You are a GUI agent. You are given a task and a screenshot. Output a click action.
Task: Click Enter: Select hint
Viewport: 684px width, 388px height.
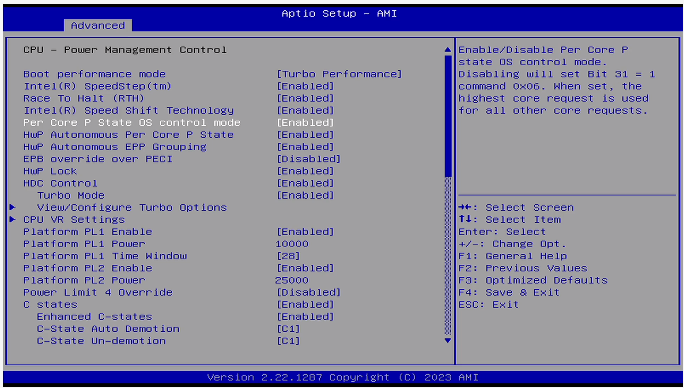pos(502,232)
